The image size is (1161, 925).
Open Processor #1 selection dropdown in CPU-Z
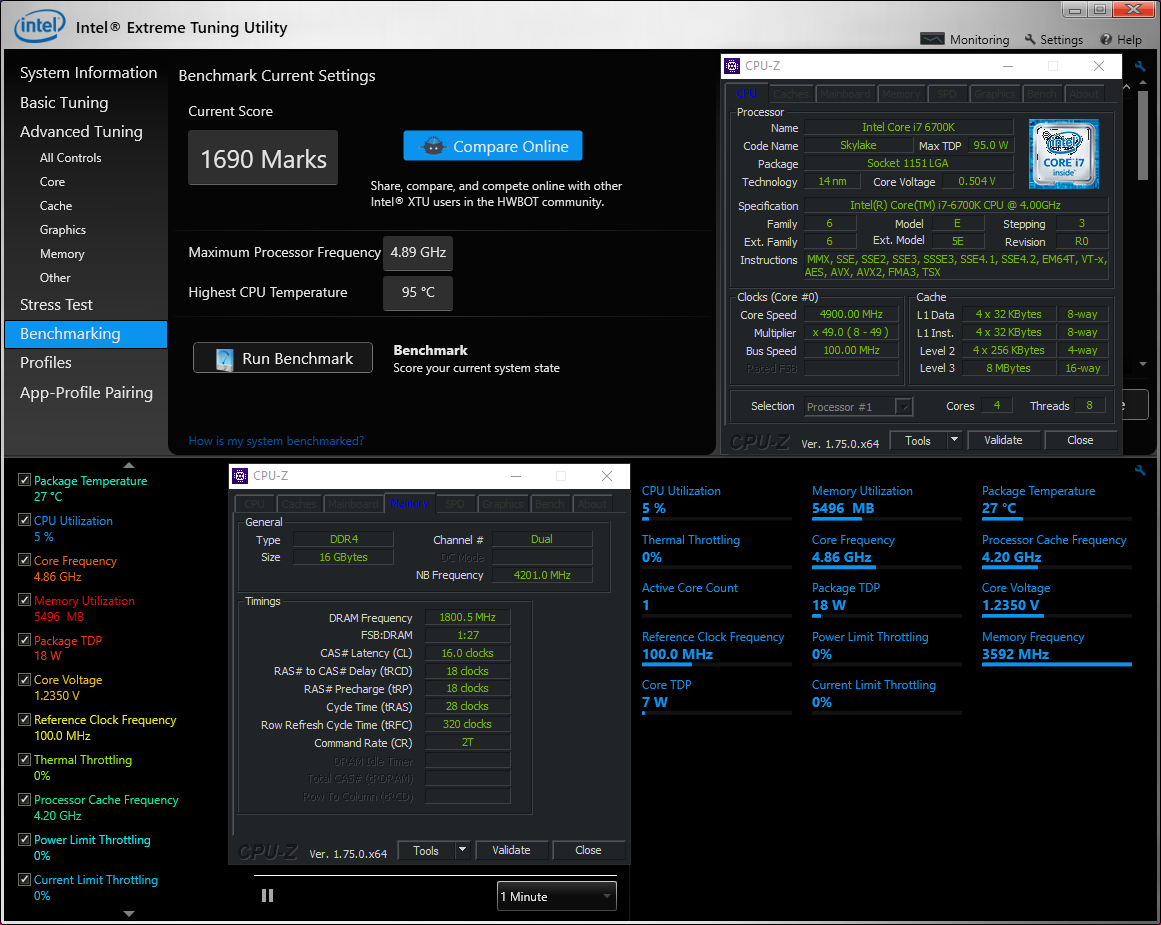[x=858, y=407]
